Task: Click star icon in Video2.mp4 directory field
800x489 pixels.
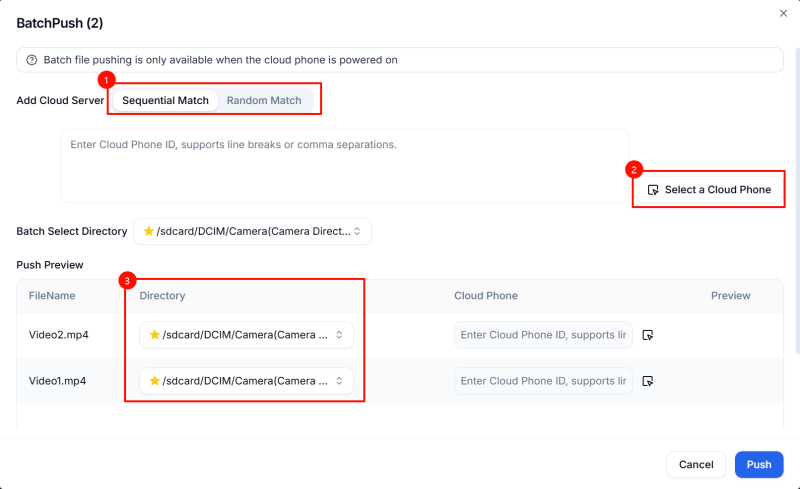Action: tap(155, 335)
